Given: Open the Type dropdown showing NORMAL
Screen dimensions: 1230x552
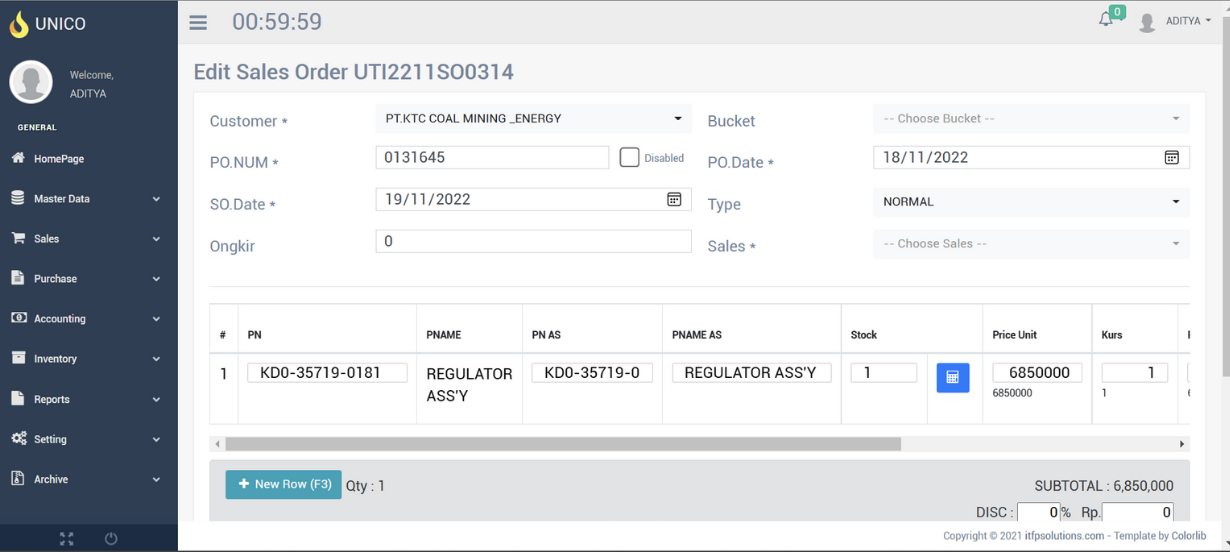Looking at the screenshot, I should click(x=1030, y=202).
